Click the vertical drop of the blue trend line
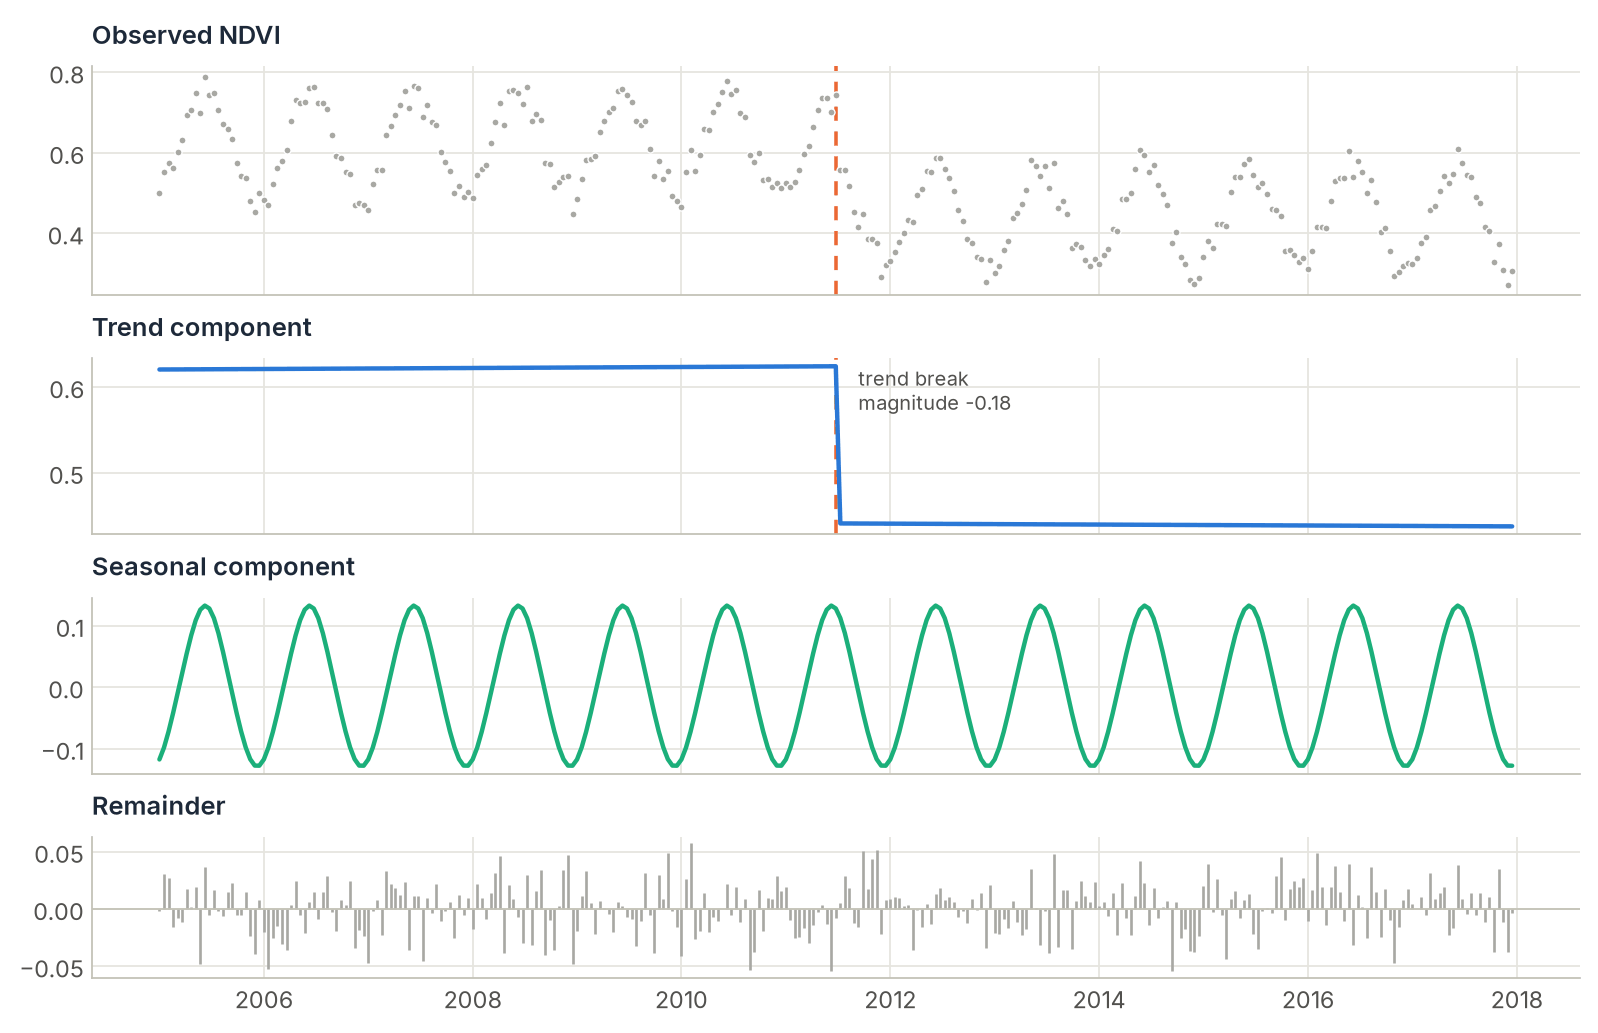Image resolution: width=1598 pixels, height=1033 pixels. [x=838, y=445]
